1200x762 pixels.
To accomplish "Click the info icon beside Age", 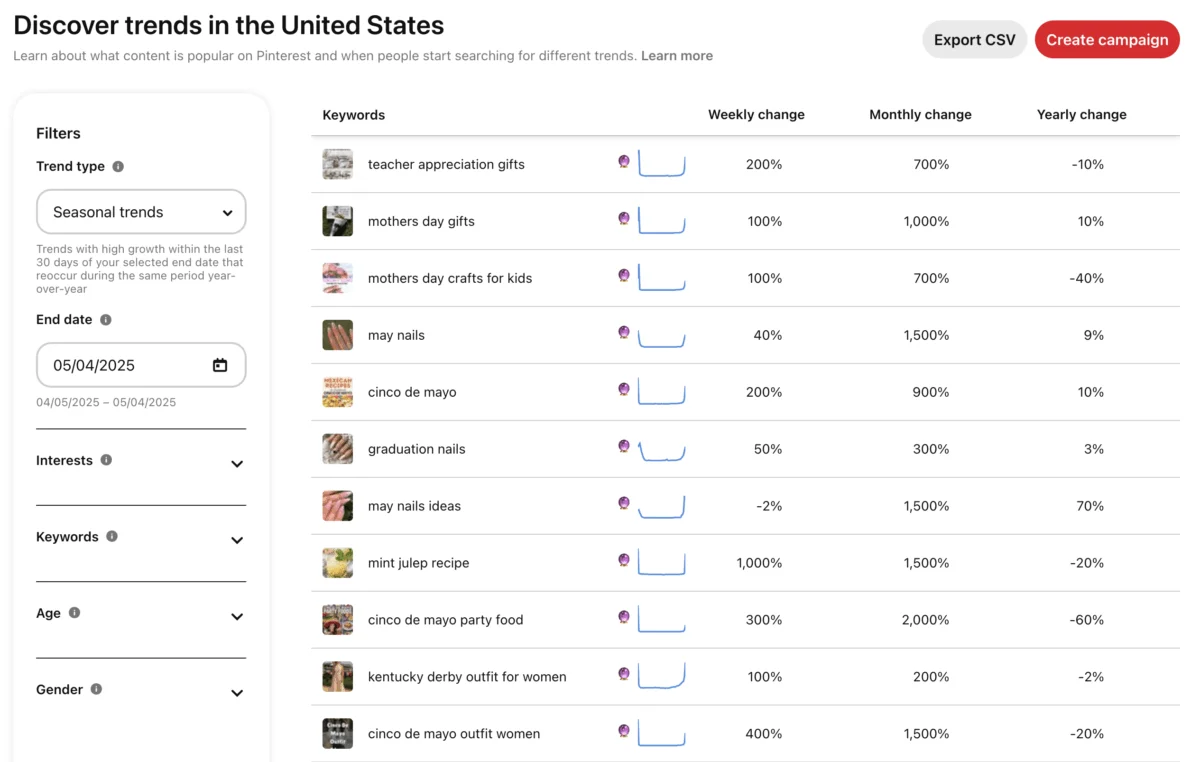I will click(74, 613).
